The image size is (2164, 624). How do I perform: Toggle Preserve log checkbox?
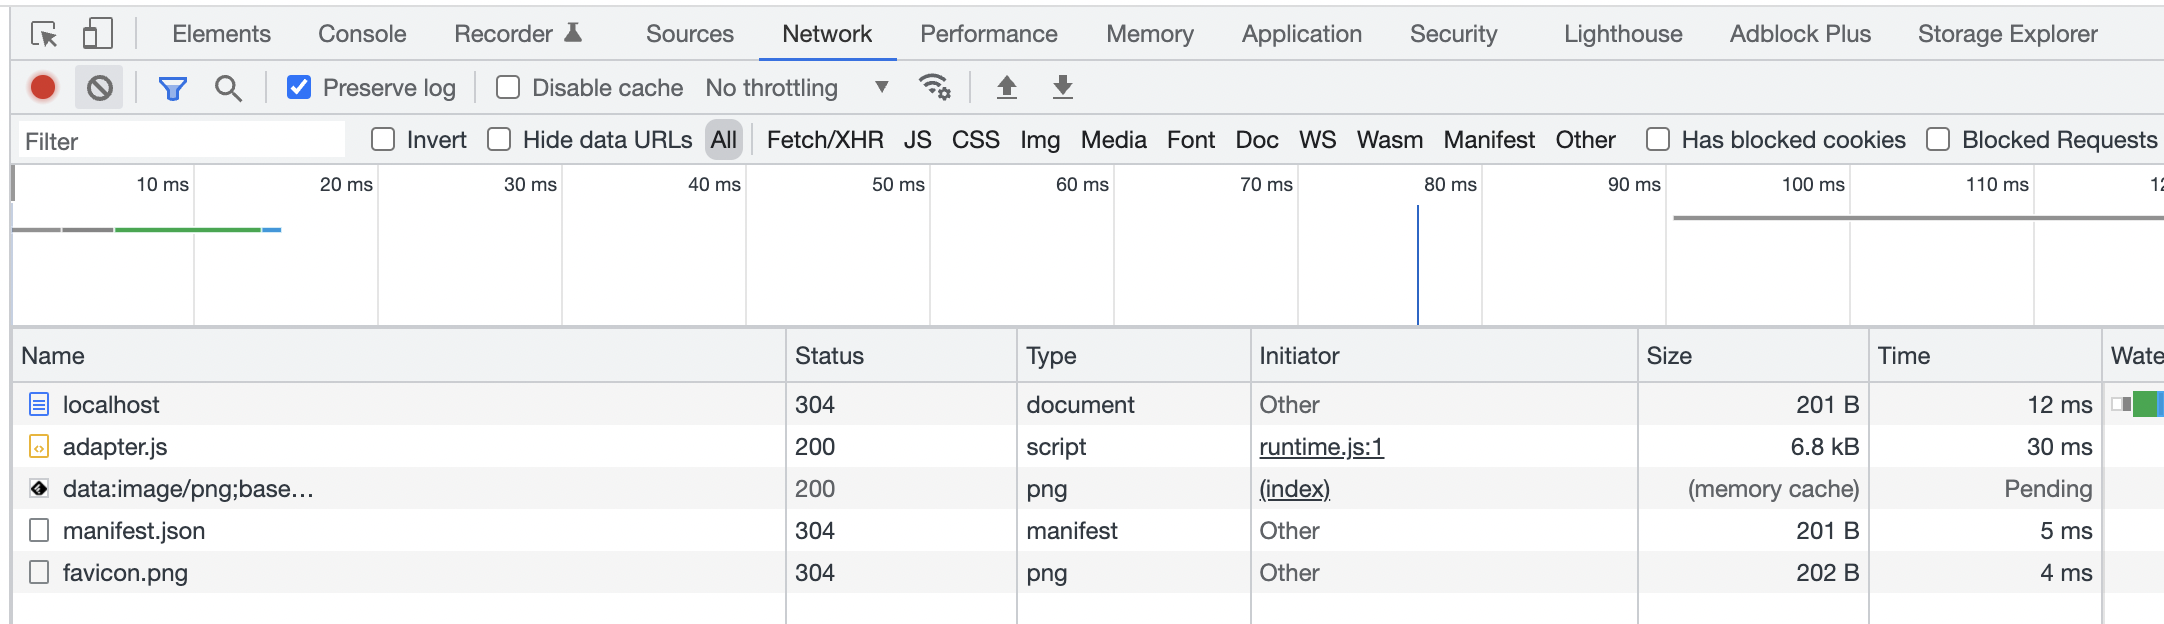(x=299, y=87)
